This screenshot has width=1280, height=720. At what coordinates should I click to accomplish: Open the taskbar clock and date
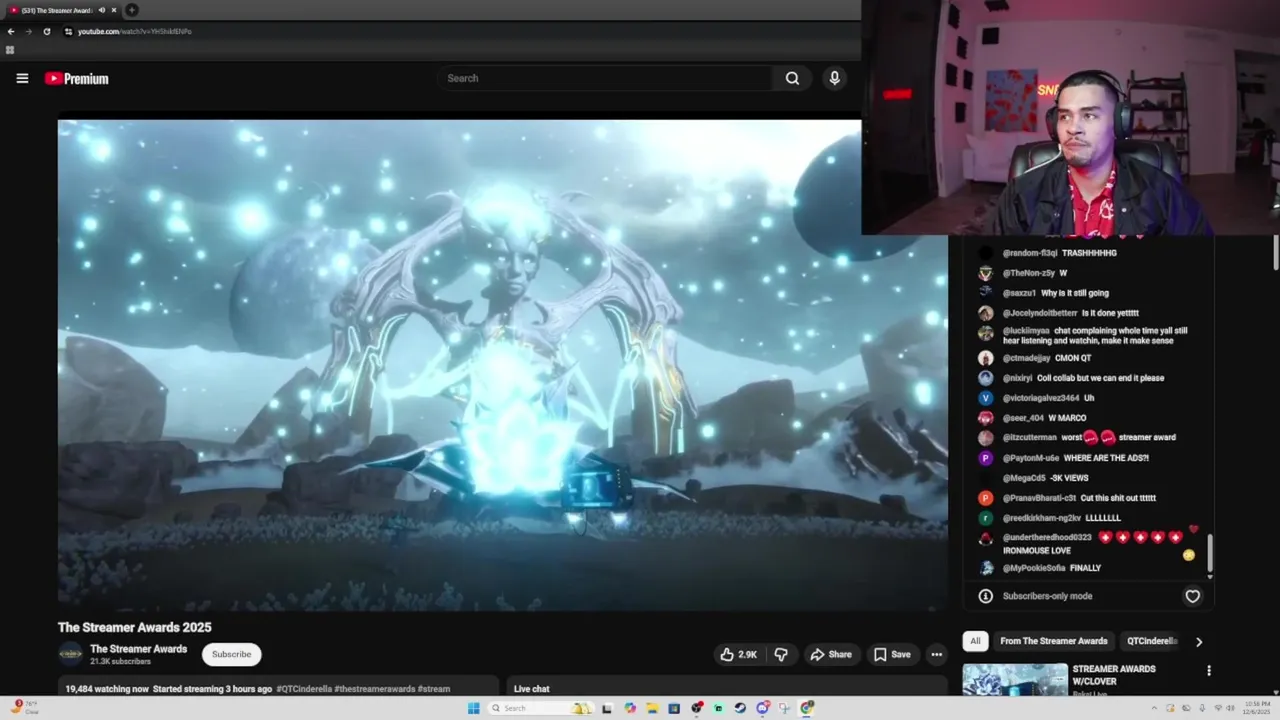pyautogui.click(x=1256, y=708)
